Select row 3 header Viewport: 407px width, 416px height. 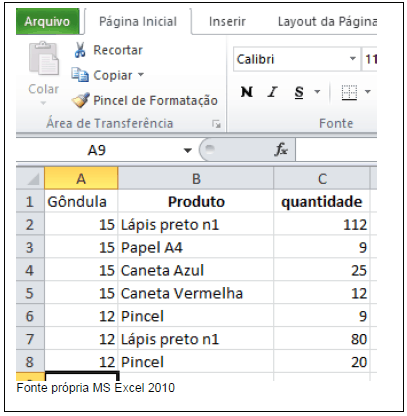(x=30, y=248)
